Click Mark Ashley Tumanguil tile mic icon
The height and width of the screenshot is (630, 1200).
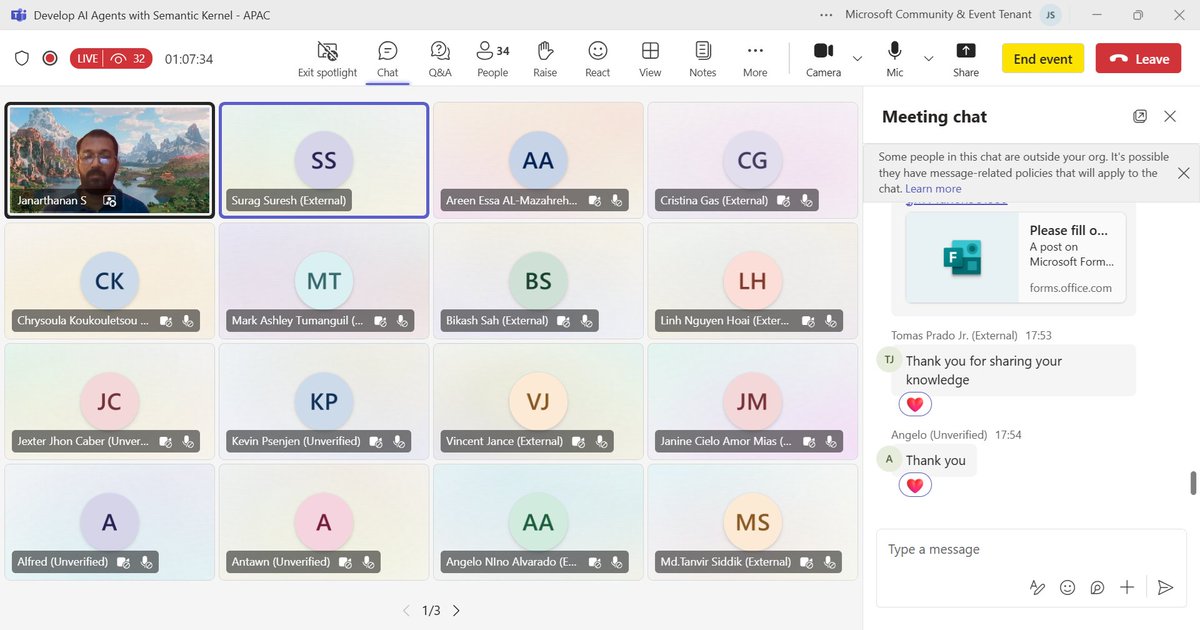402,321
